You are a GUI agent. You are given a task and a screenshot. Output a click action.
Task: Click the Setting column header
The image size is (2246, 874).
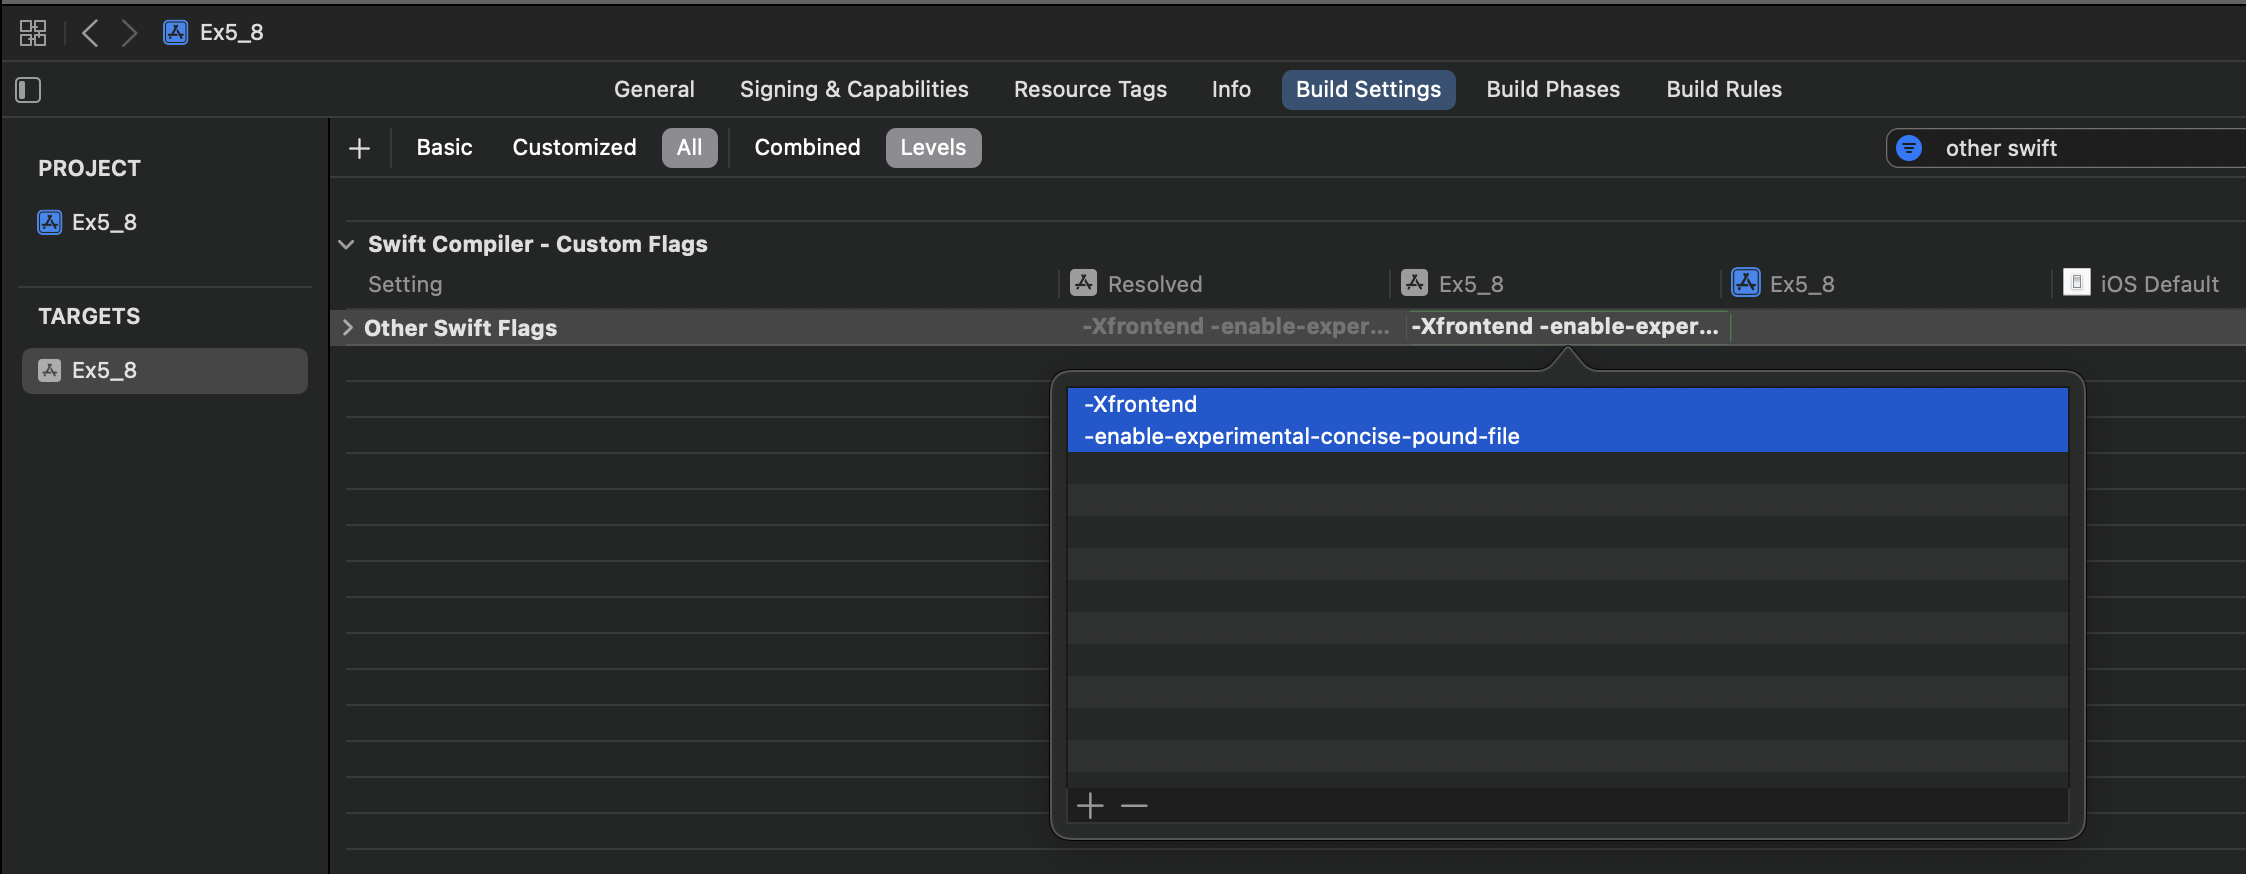coord(405,284)
